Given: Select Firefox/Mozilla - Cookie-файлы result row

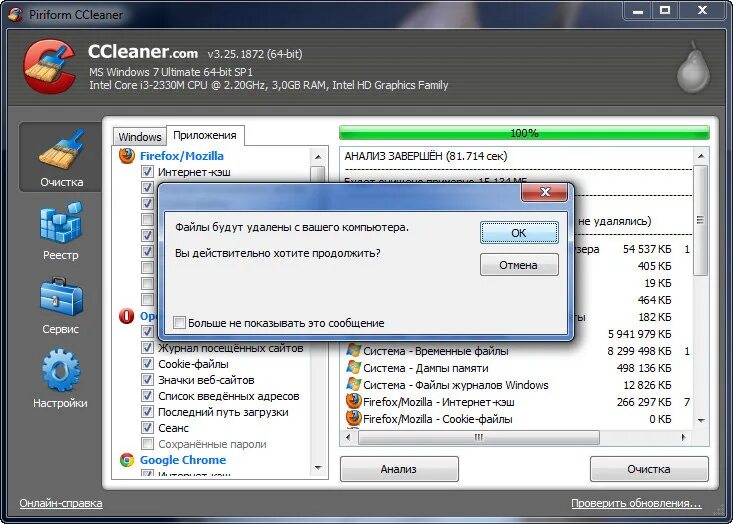Looking at the screenshot, I should click(x=518, y=418).
